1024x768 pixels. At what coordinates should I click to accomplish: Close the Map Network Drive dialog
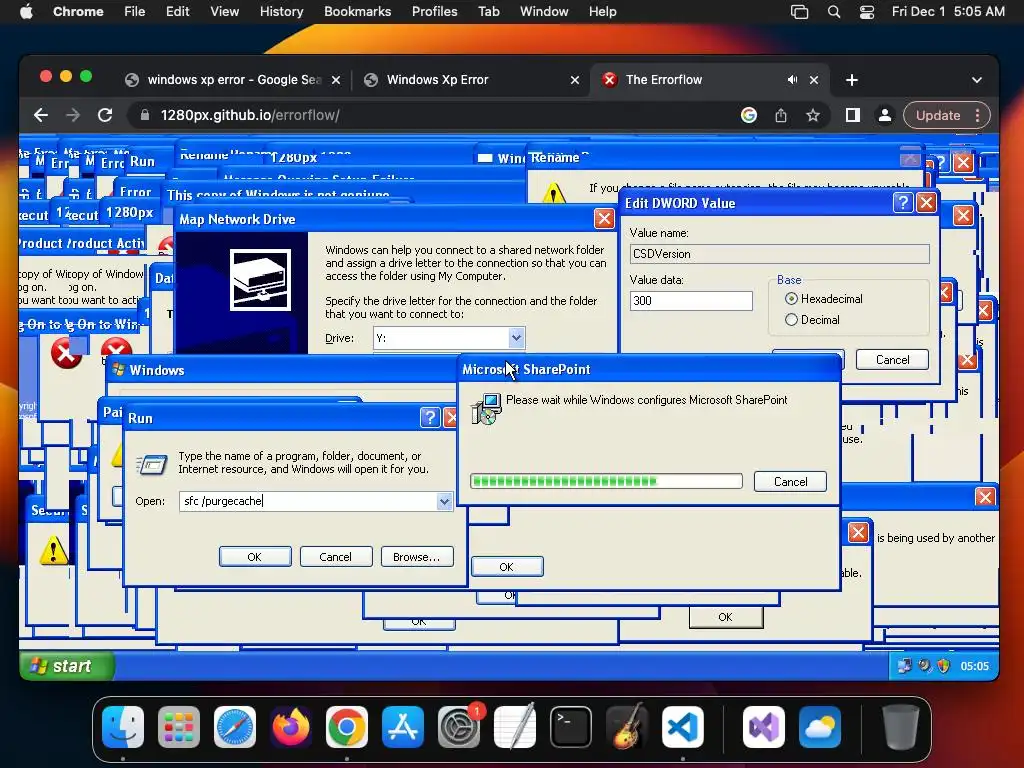[x=604, y=219]
